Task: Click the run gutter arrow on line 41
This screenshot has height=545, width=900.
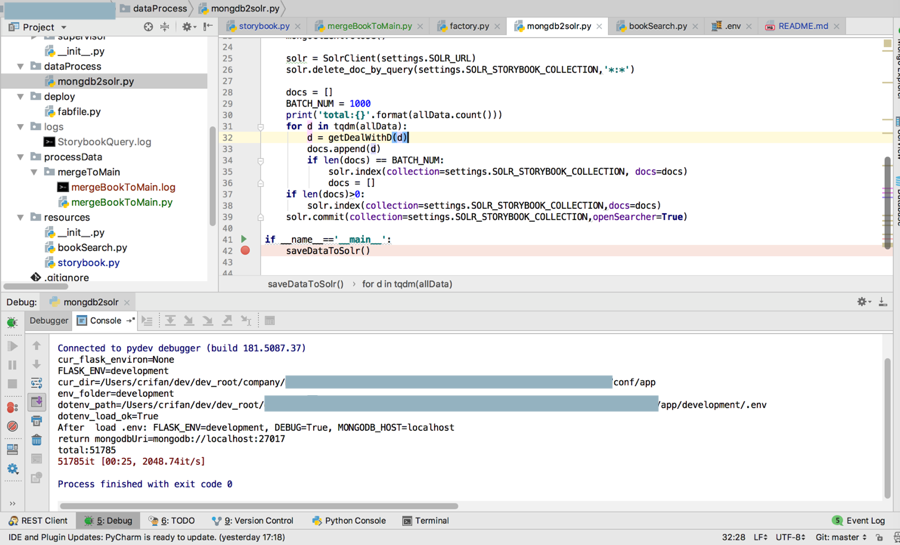Action: (x=244, y=240)
